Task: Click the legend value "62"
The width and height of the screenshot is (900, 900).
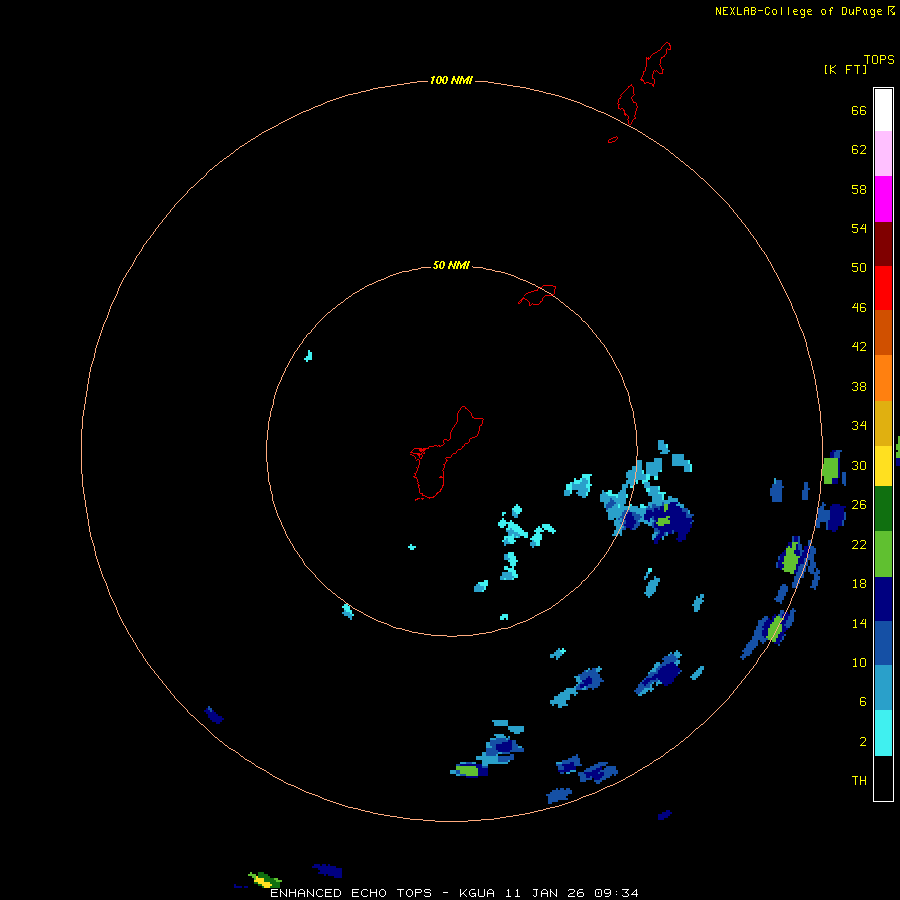Action: click(859, 150)
